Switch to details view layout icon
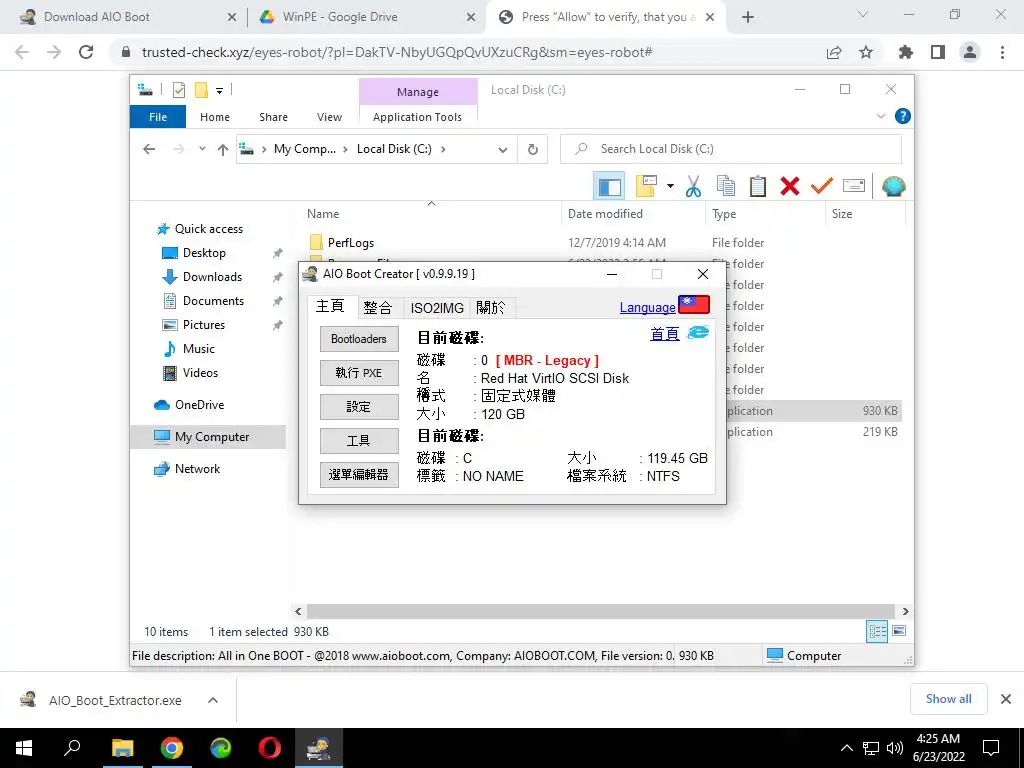The image size is (1024, 768). click(x=877, y=631)
